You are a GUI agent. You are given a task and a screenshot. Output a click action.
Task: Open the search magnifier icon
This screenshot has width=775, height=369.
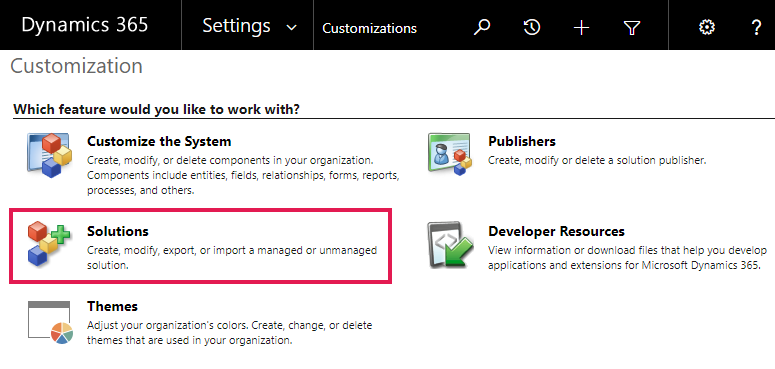tap(481, 28)
